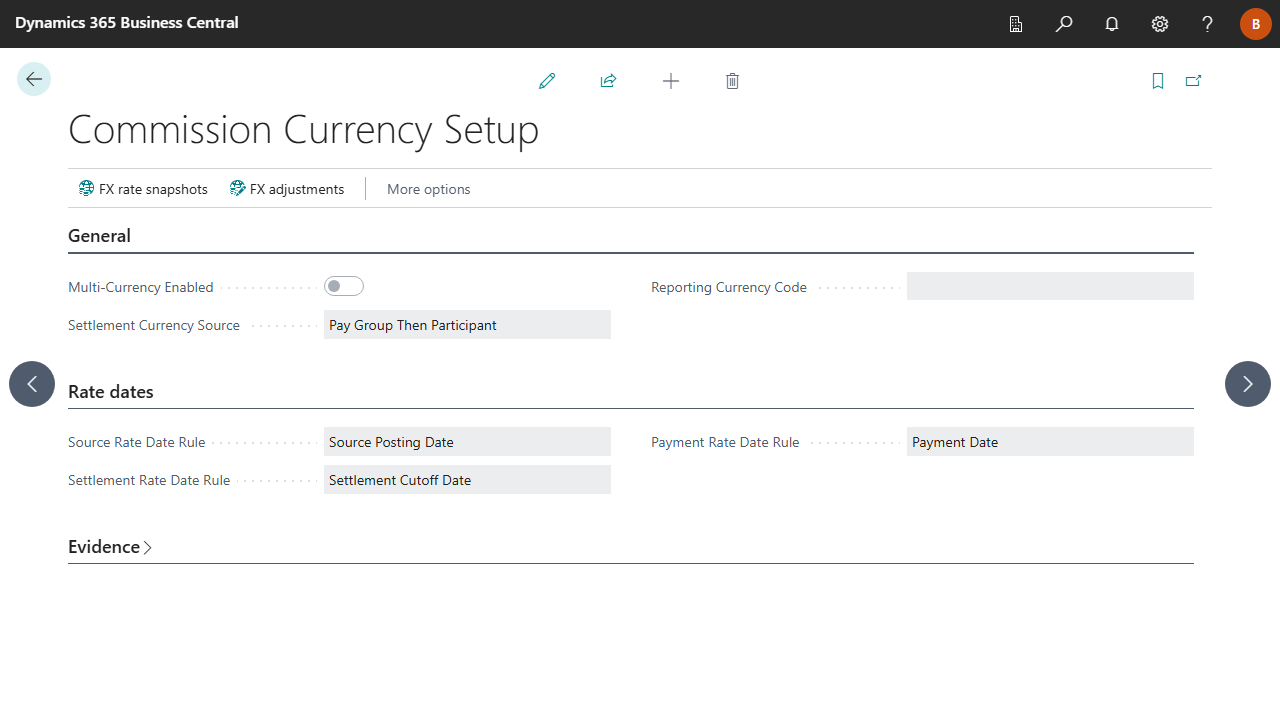The width and height of the screenshot is (1280, 720).
Task: Go to the previous record
Action: pos(32,384)
